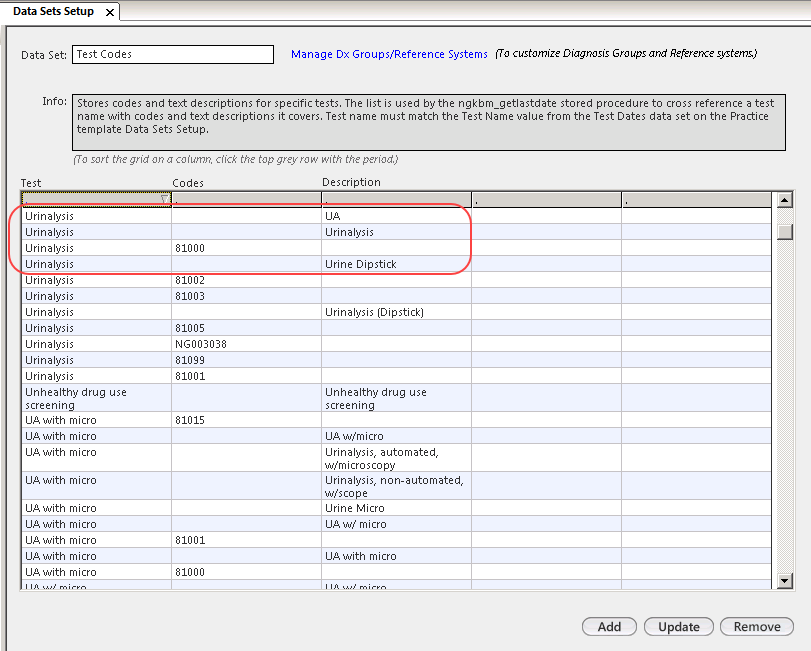Sort grid by Codes column header row
This screenshot has height=651, width=811.
[246, 200]
